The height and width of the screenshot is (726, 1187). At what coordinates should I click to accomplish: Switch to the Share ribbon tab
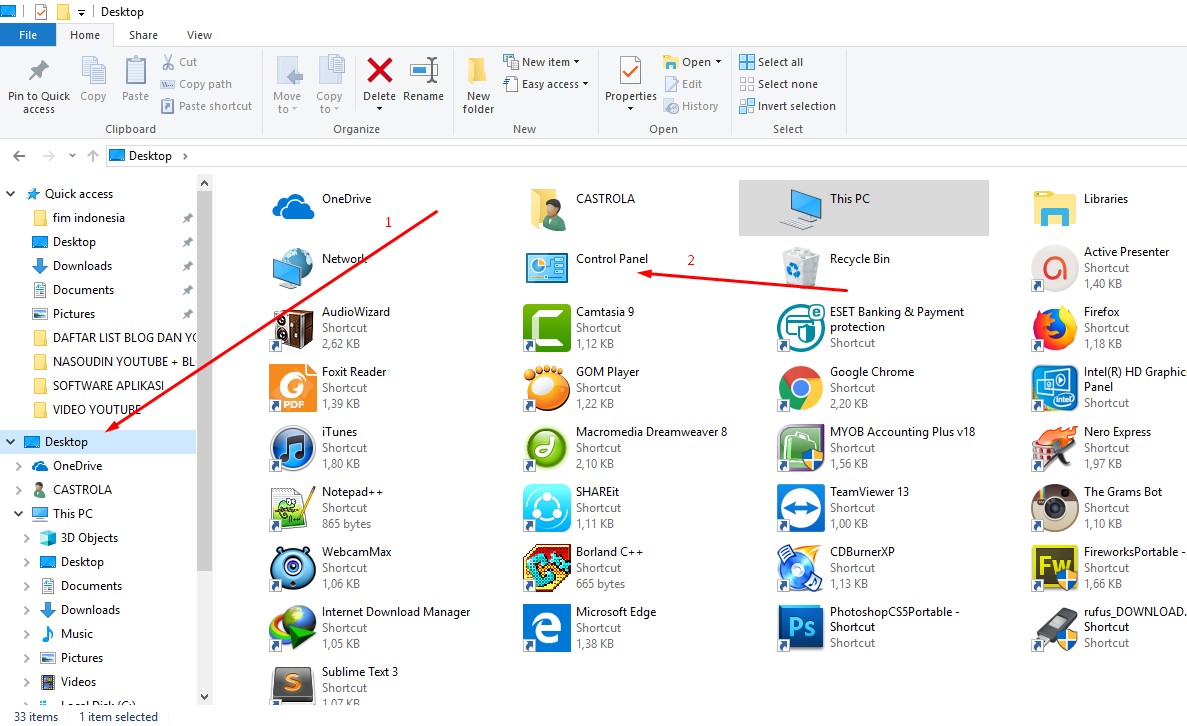tap(143, 35)
